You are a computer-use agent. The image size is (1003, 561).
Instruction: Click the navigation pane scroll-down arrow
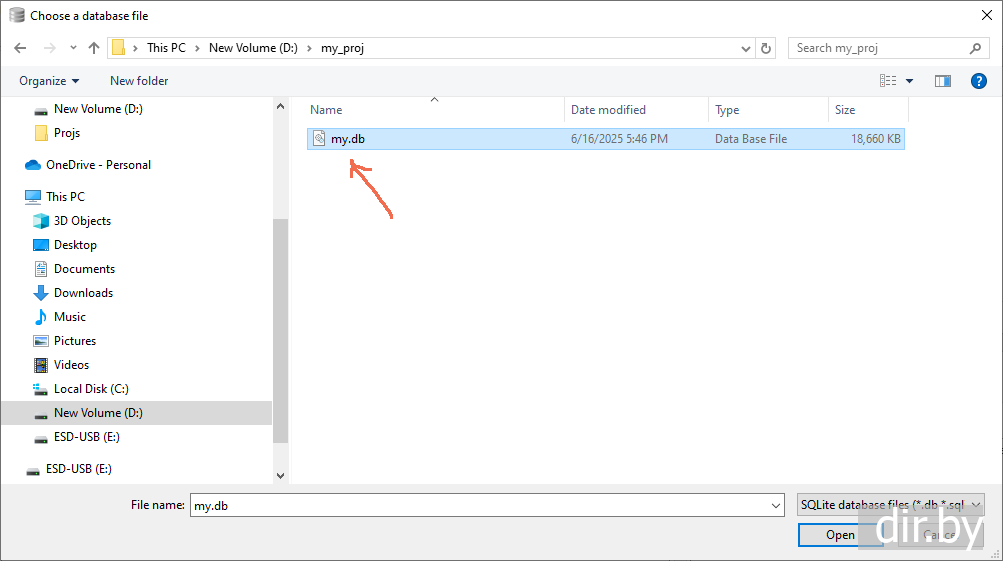[x=280, y=475]
